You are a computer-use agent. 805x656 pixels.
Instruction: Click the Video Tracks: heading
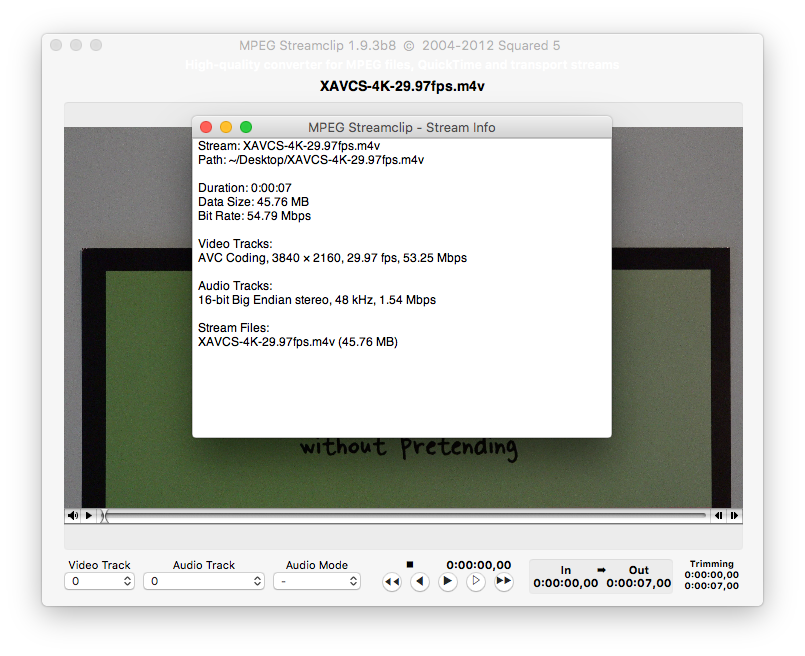235,244
